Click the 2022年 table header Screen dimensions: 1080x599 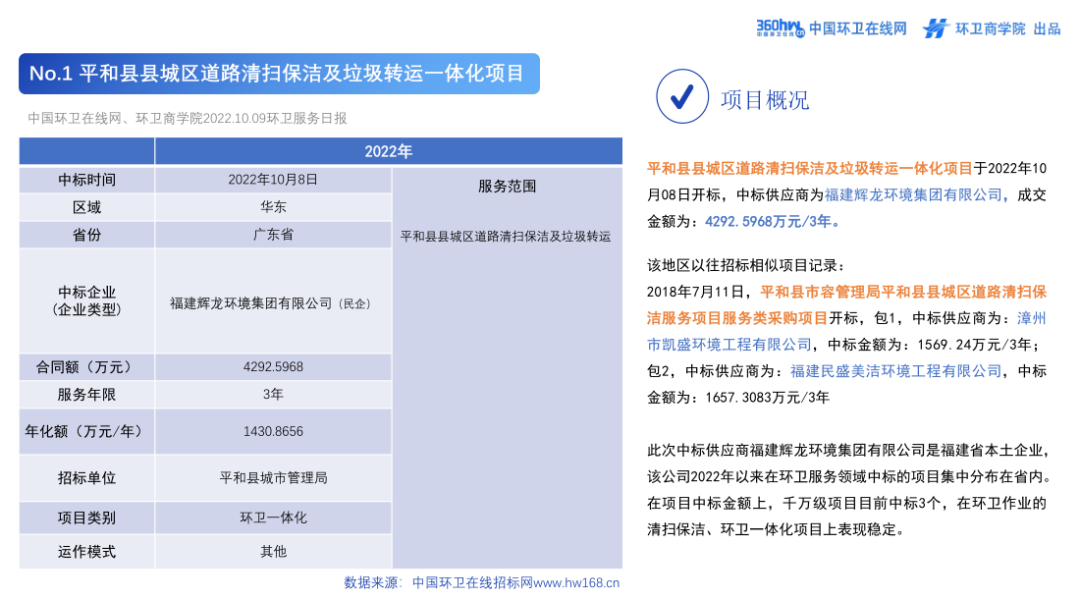[388, 151]
